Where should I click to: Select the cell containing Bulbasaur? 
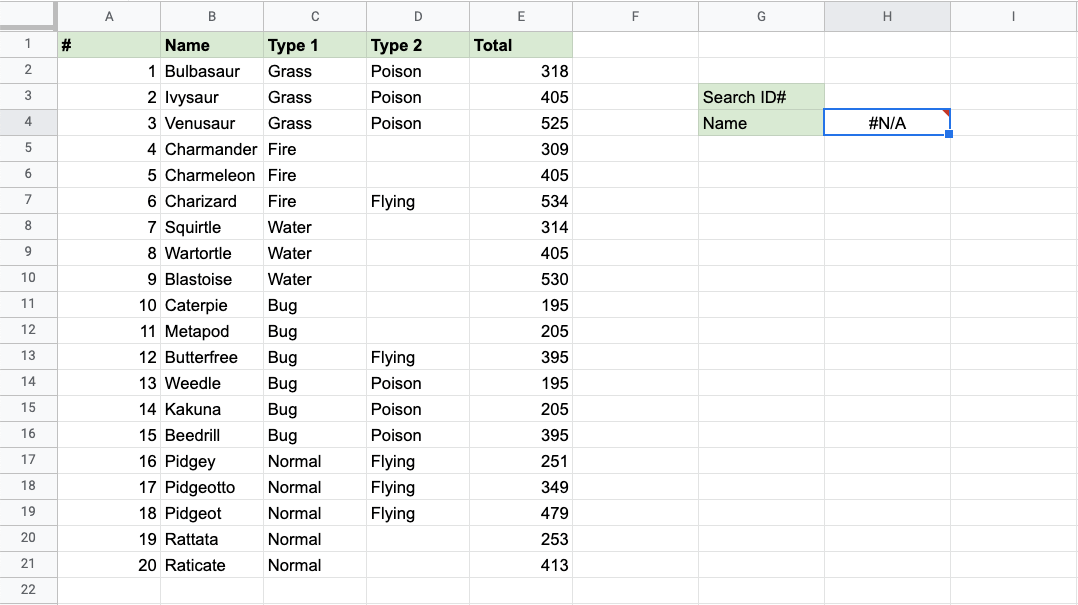(x=211, y=71)
